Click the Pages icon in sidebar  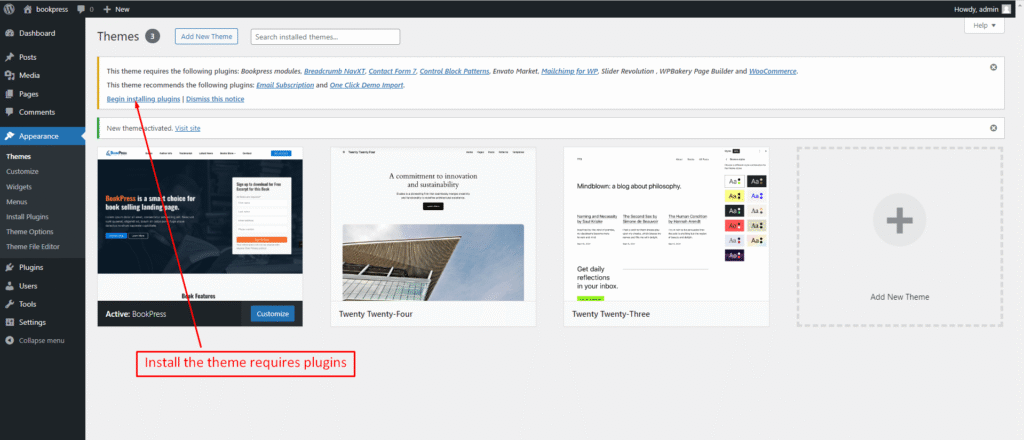coord(10,94)
